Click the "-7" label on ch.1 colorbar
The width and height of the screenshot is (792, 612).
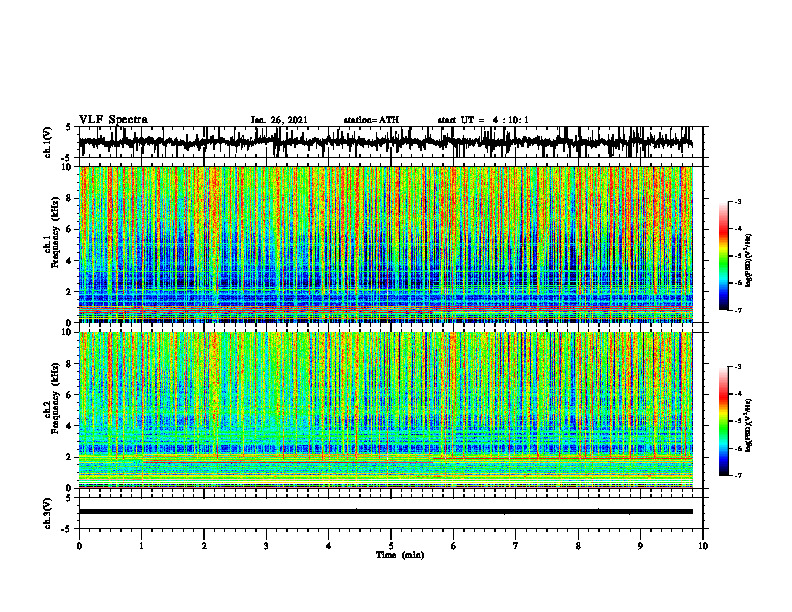tap(738, 310)
